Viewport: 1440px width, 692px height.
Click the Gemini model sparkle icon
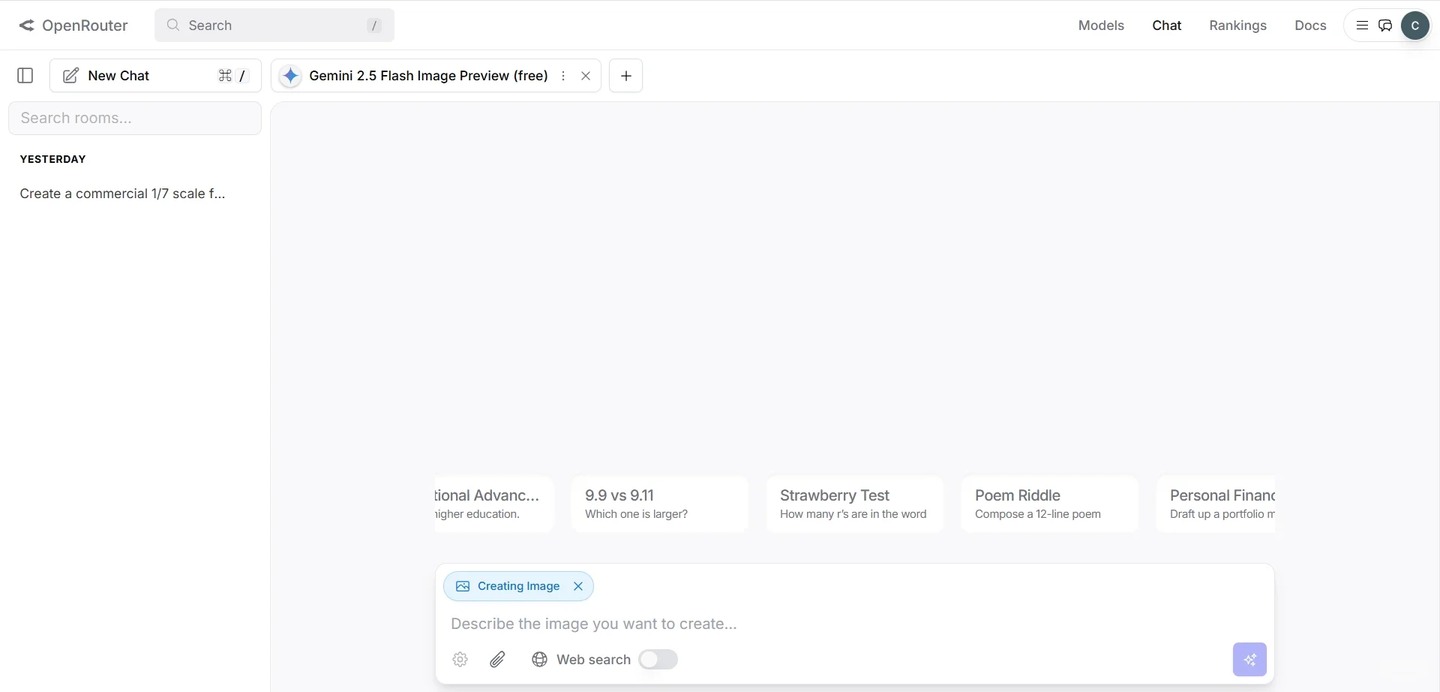pos(290,76)
